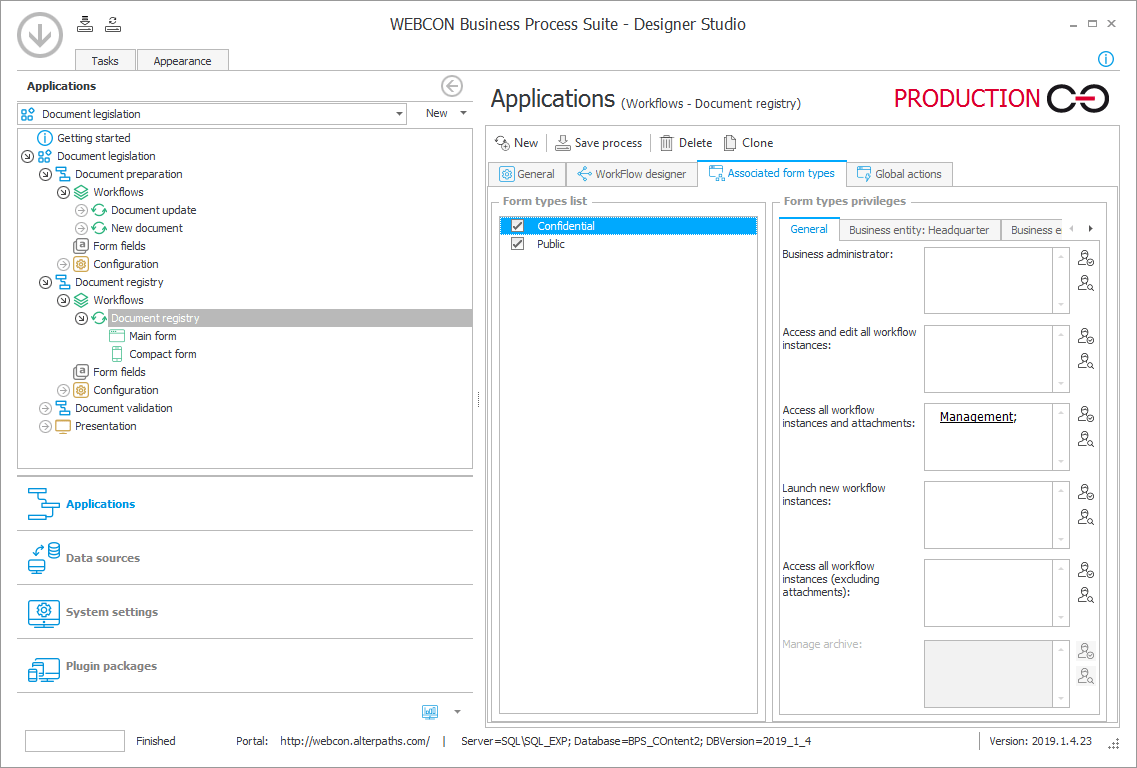This screenshot has width=1137, height=768.
Task: Click the back arrow in Applications panel header
Action: pos(452,86)
